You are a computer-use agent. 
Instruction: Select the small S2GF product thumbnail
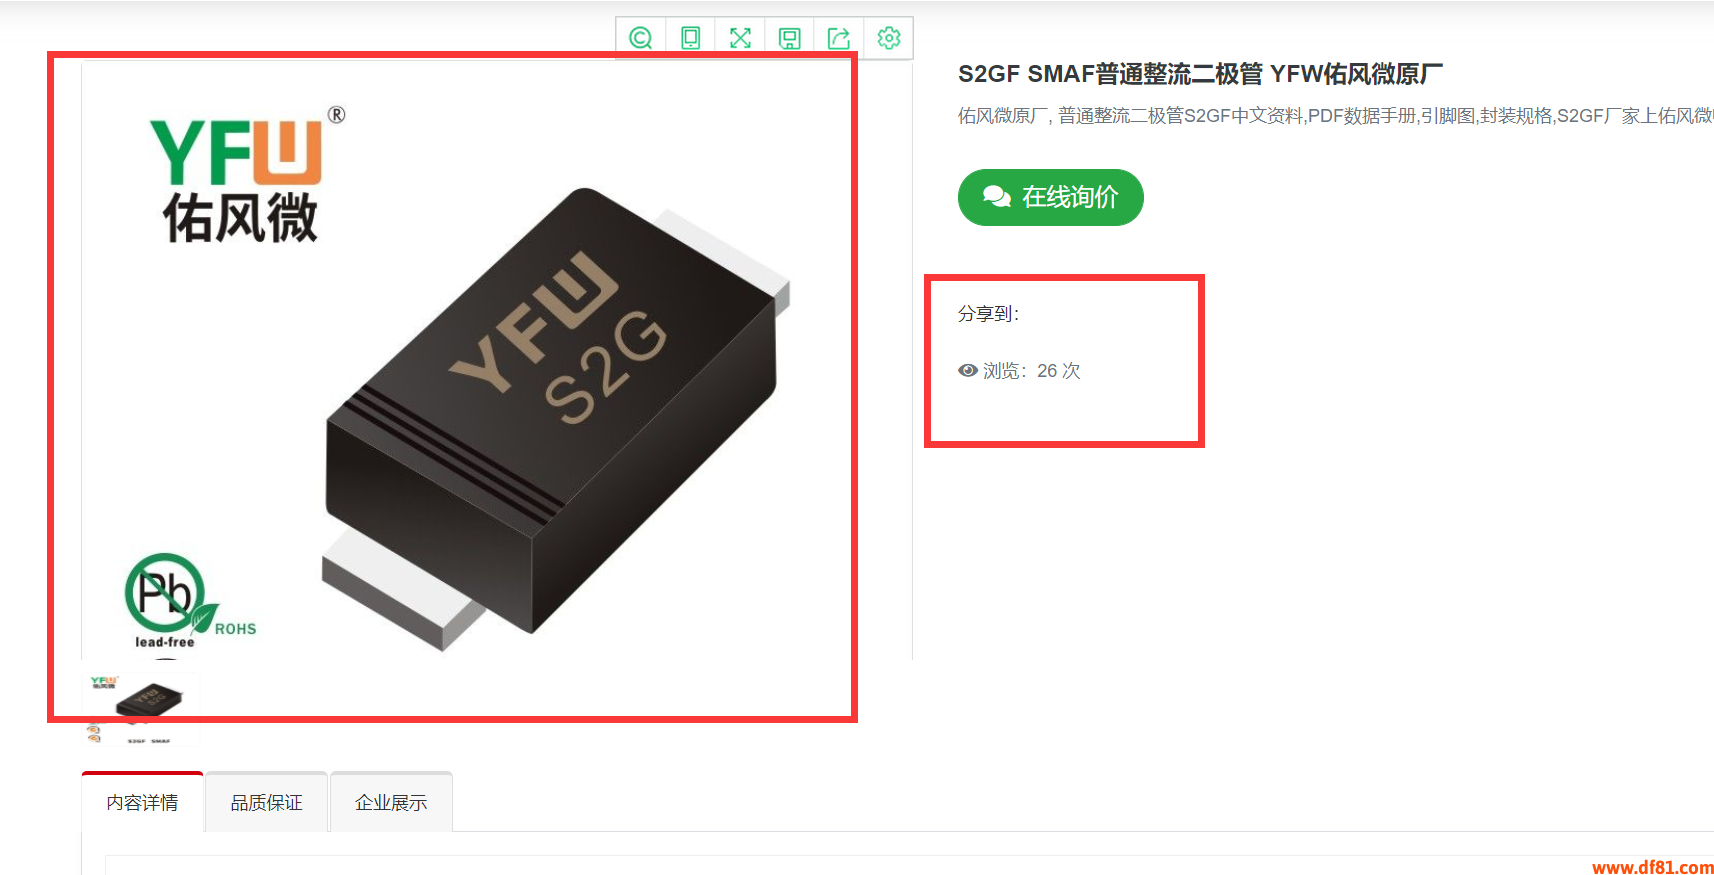point(141,709)
